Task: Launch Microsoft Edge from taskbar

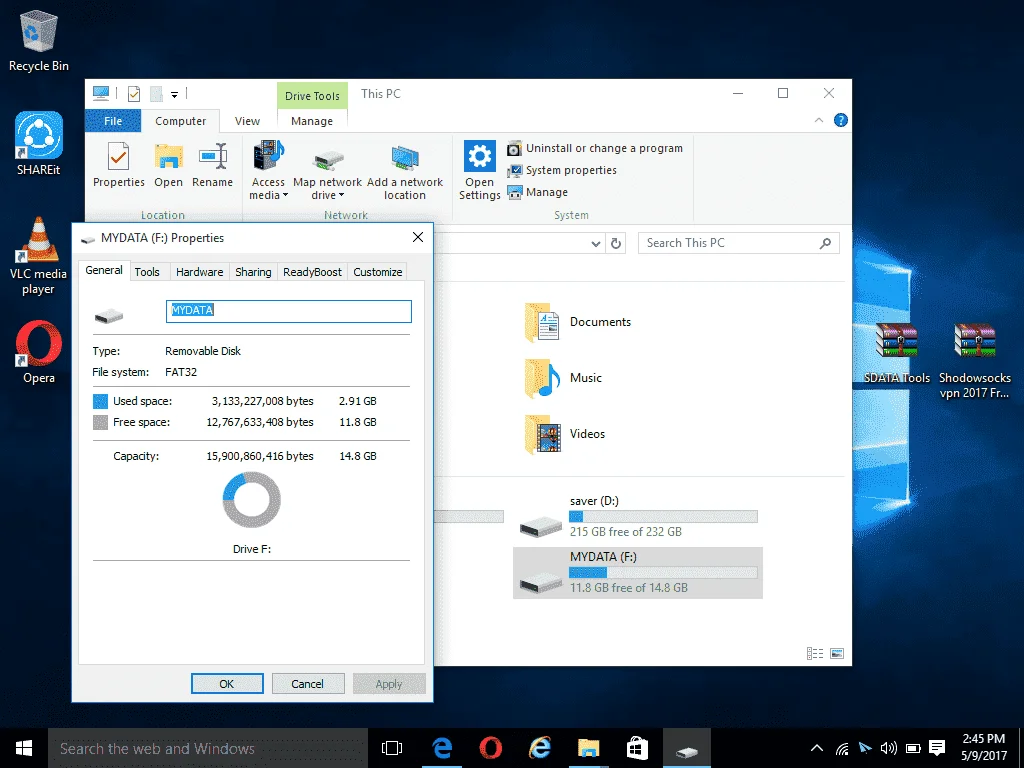Action: pos(442,748)
